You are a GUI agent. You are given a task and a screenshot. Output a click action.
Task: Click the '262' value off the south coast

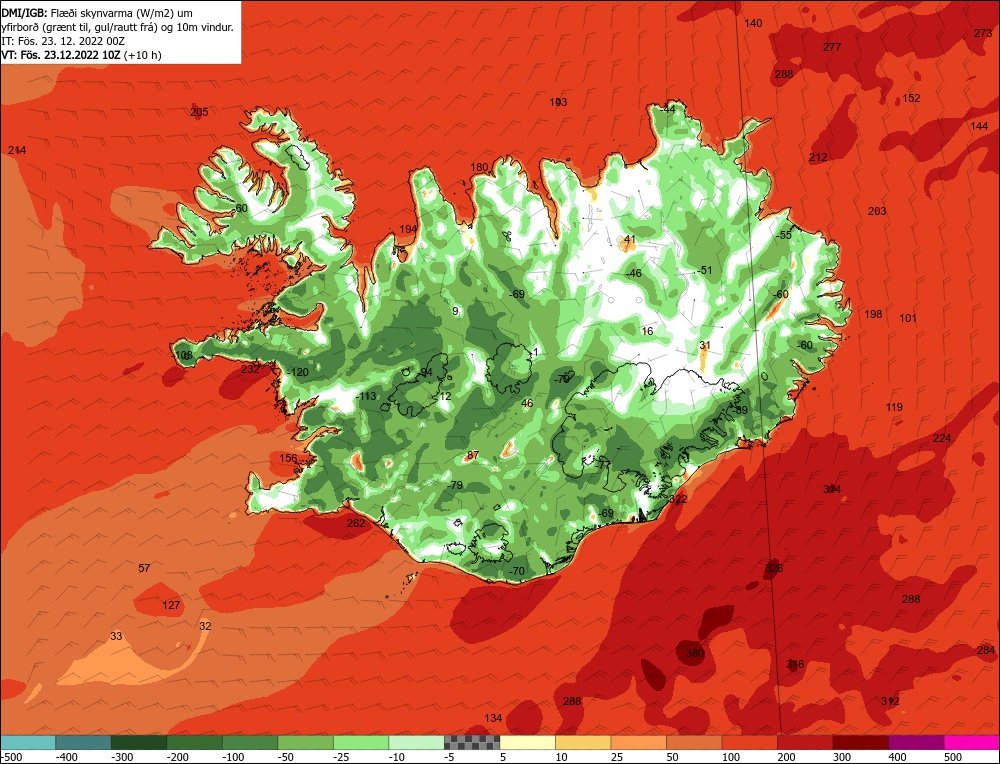click(x=356, y=524)
